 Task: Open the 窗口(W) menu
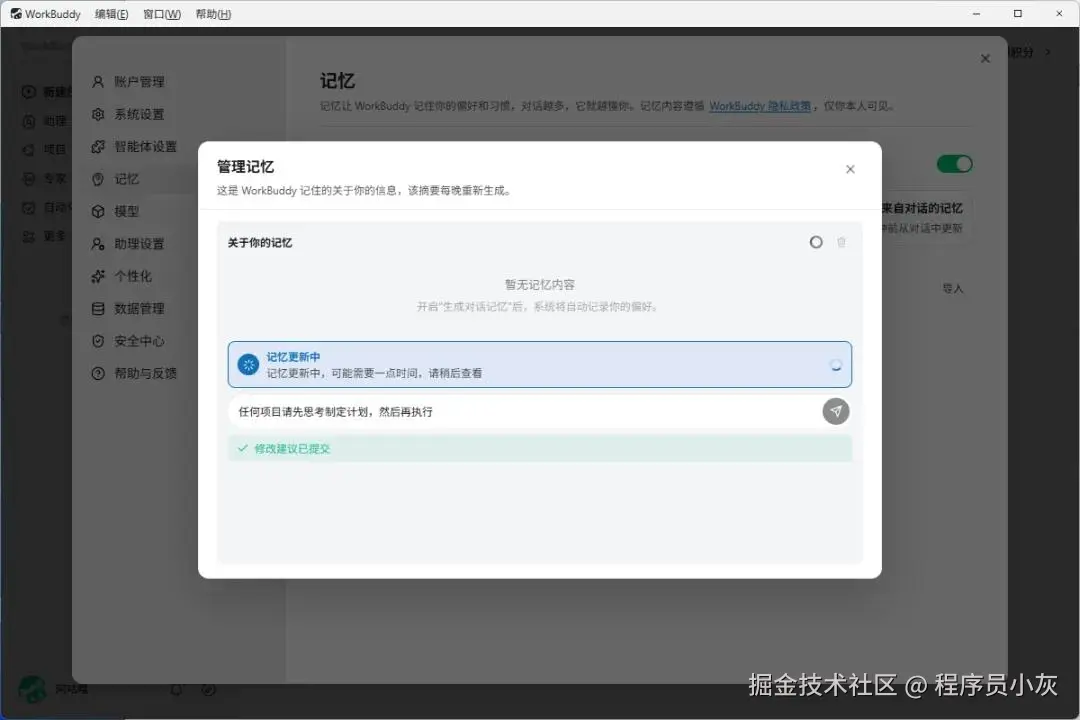pos(162,14)
